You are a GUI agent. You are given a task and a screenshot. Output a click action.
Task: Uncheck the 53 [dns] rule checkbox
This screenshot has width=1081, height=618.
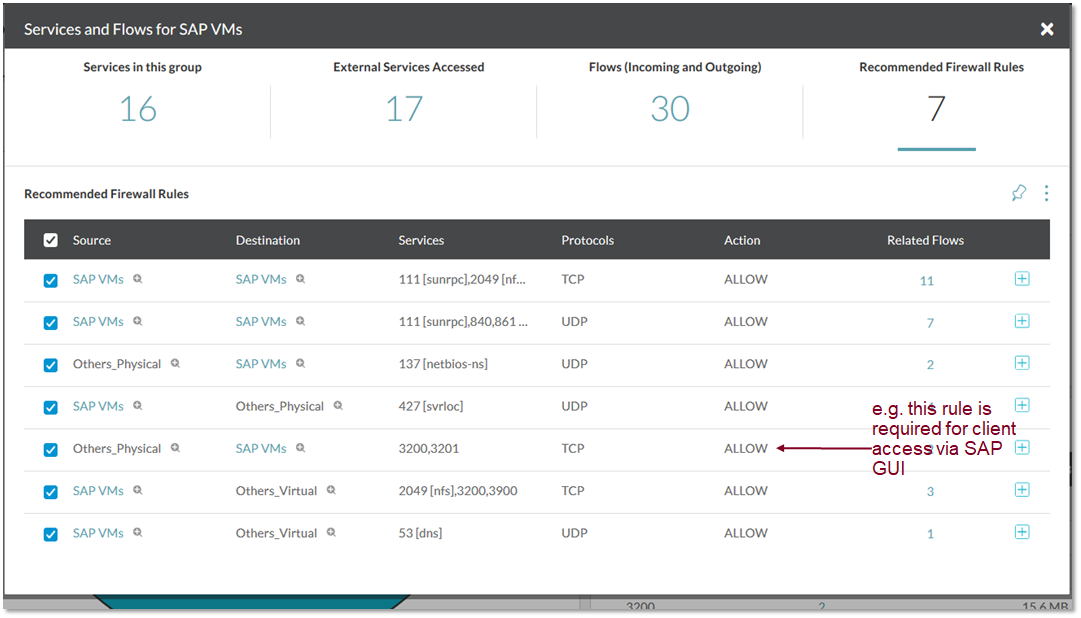coord(51,534)
